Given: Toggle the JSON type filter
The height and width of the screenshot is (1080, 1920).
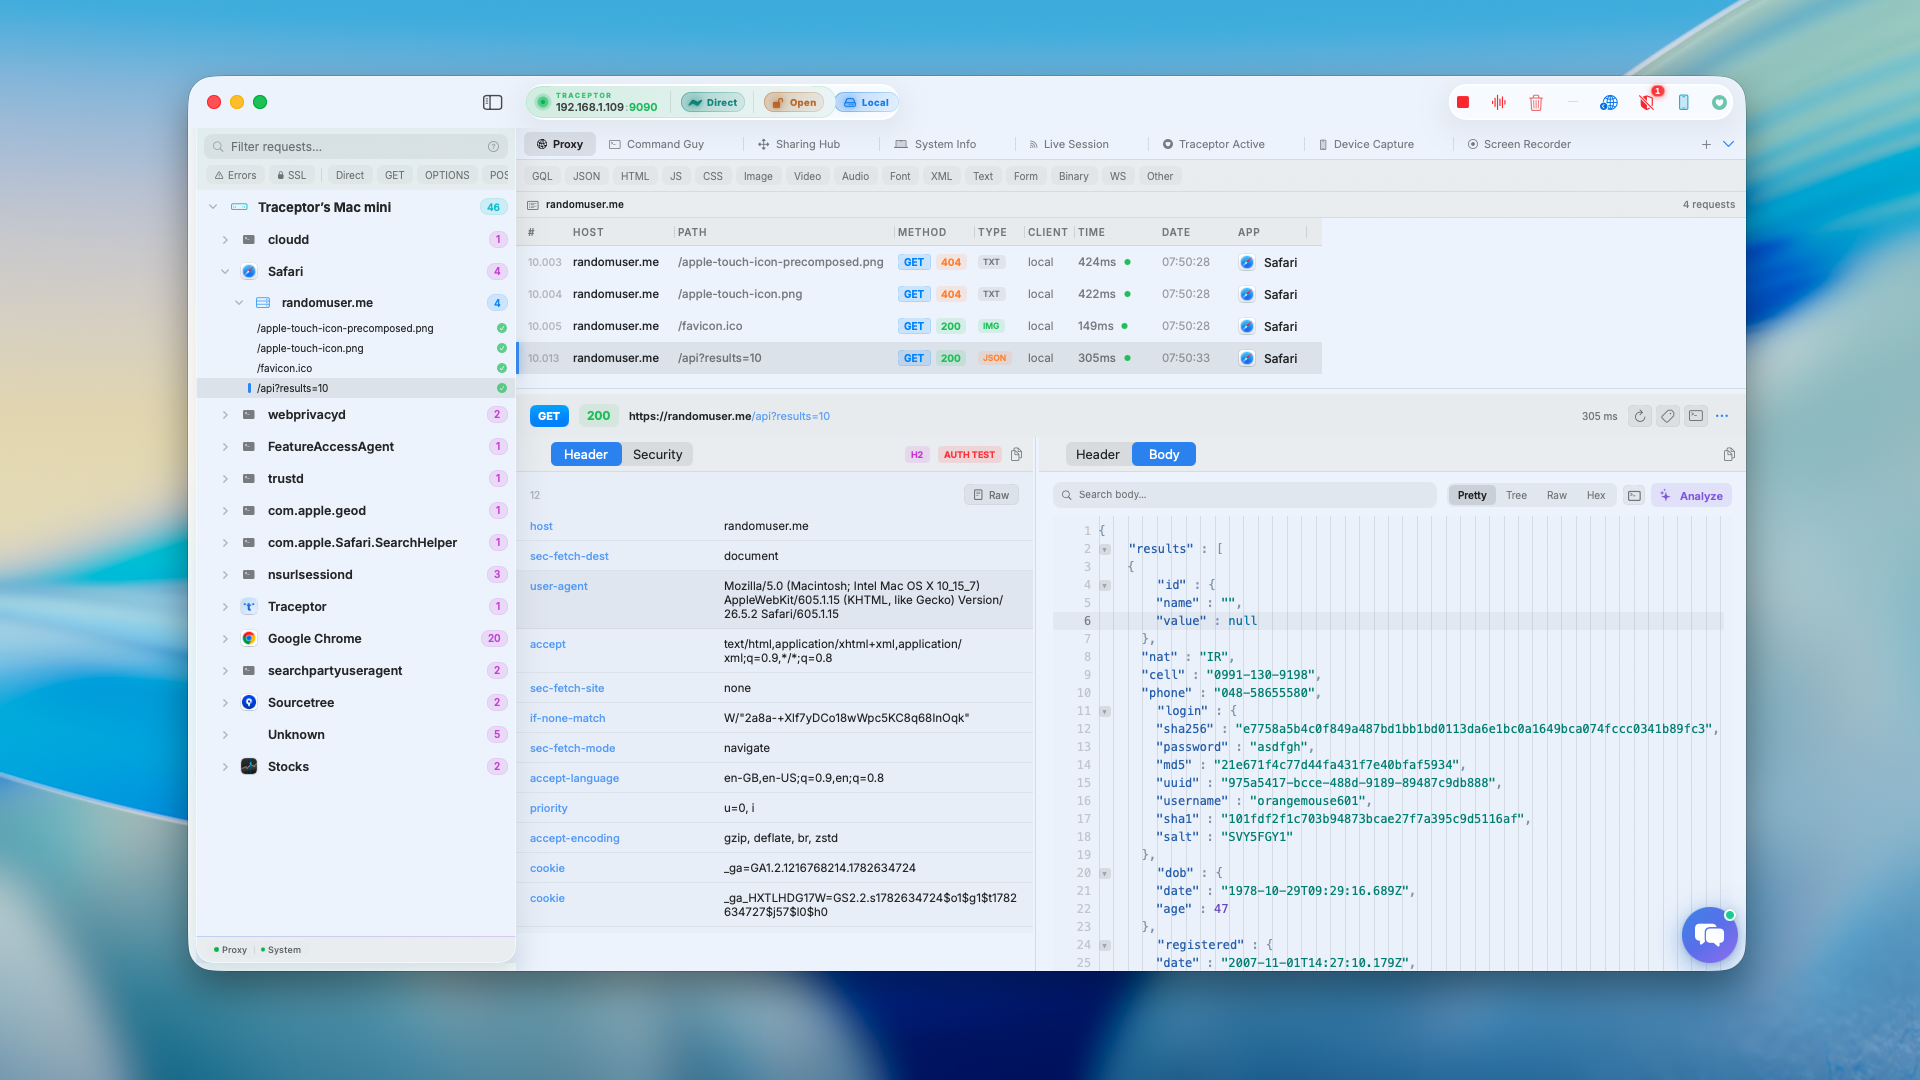Looking at the screenshot, I should (587, 176).
